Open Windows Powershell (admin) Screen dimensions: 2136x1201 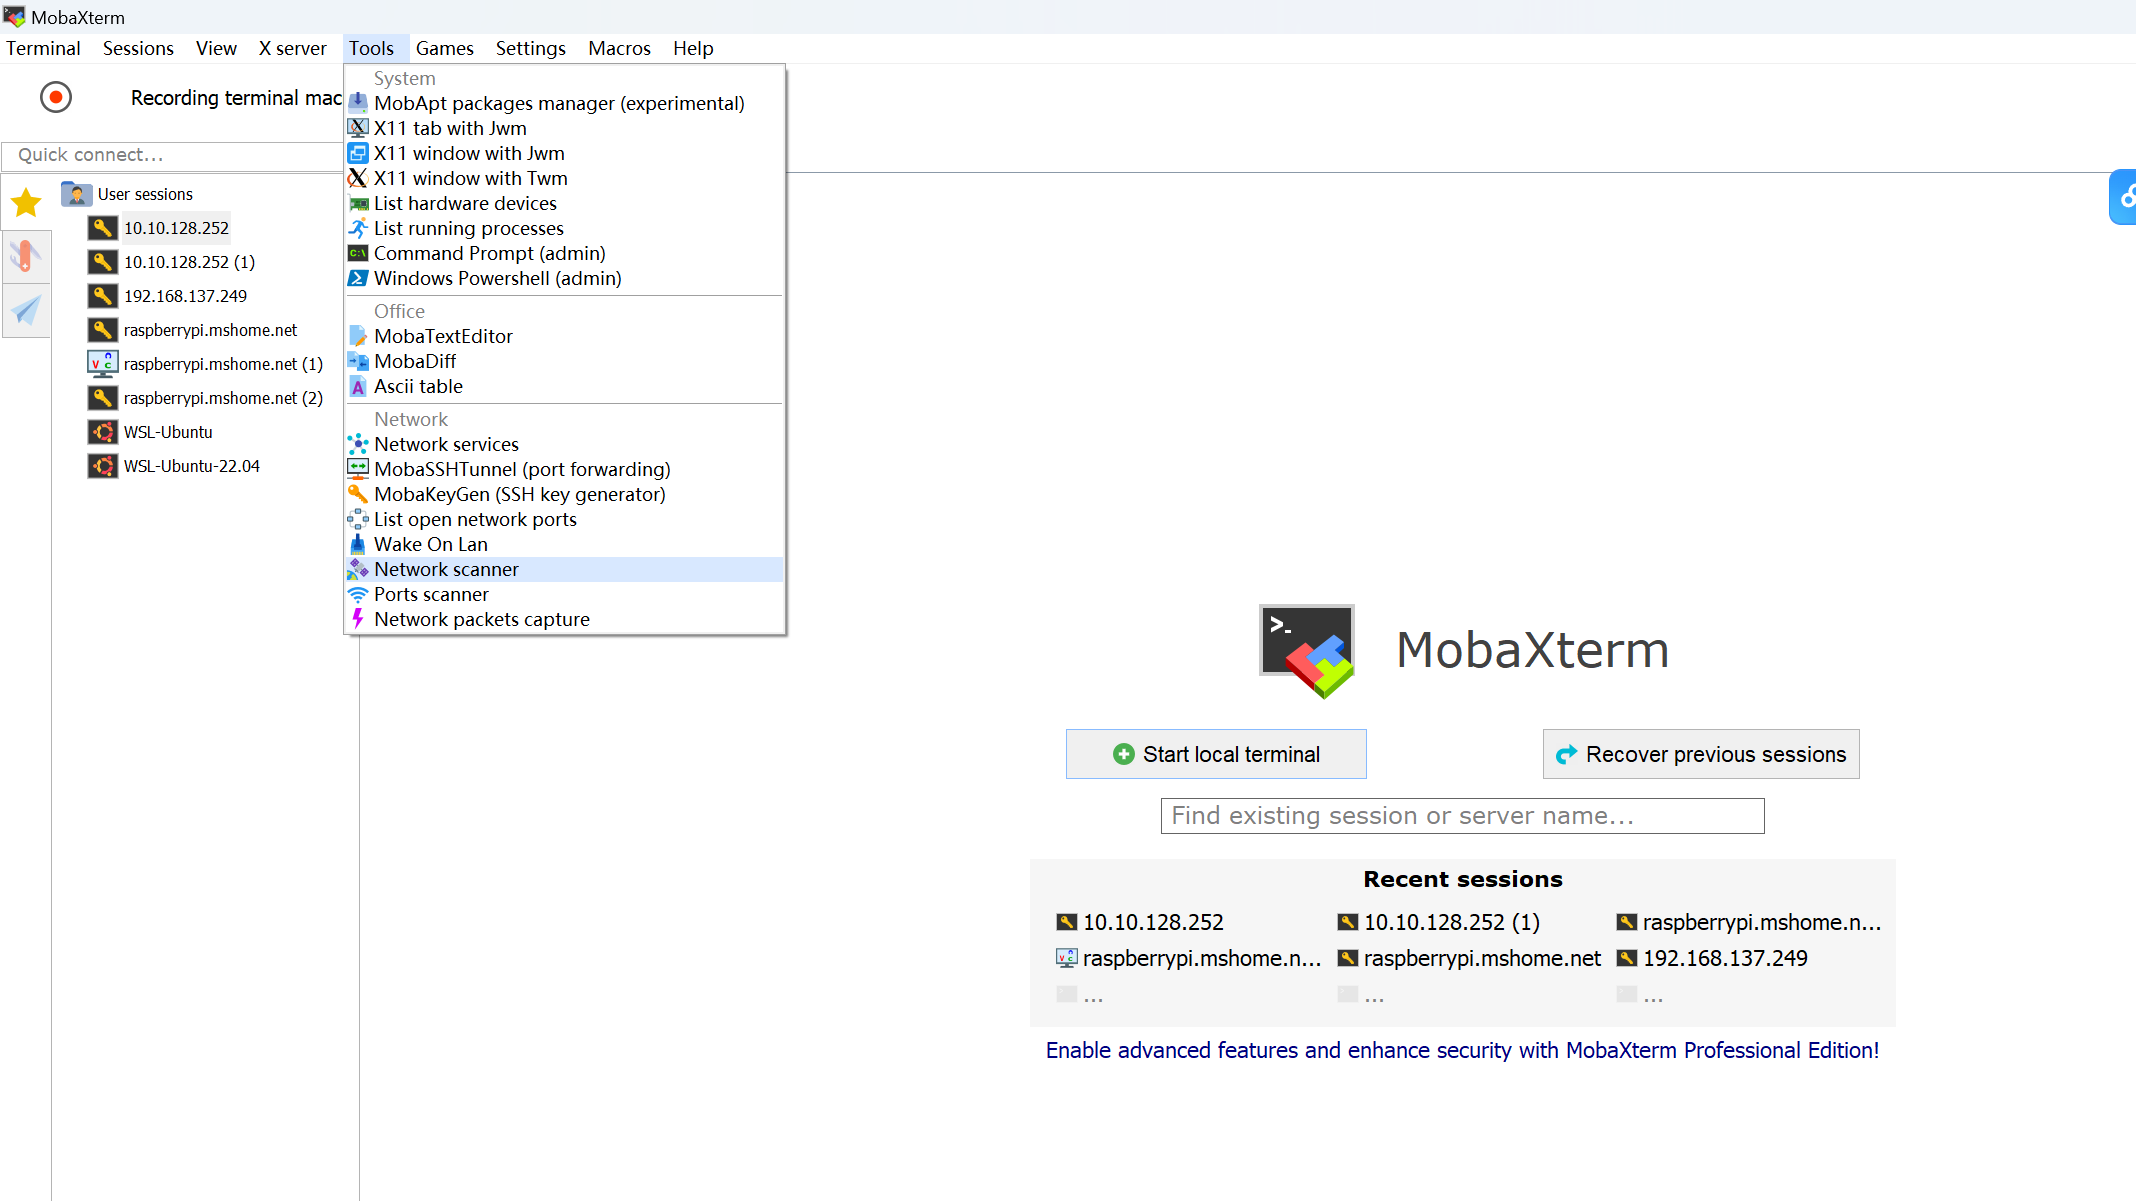497,278
